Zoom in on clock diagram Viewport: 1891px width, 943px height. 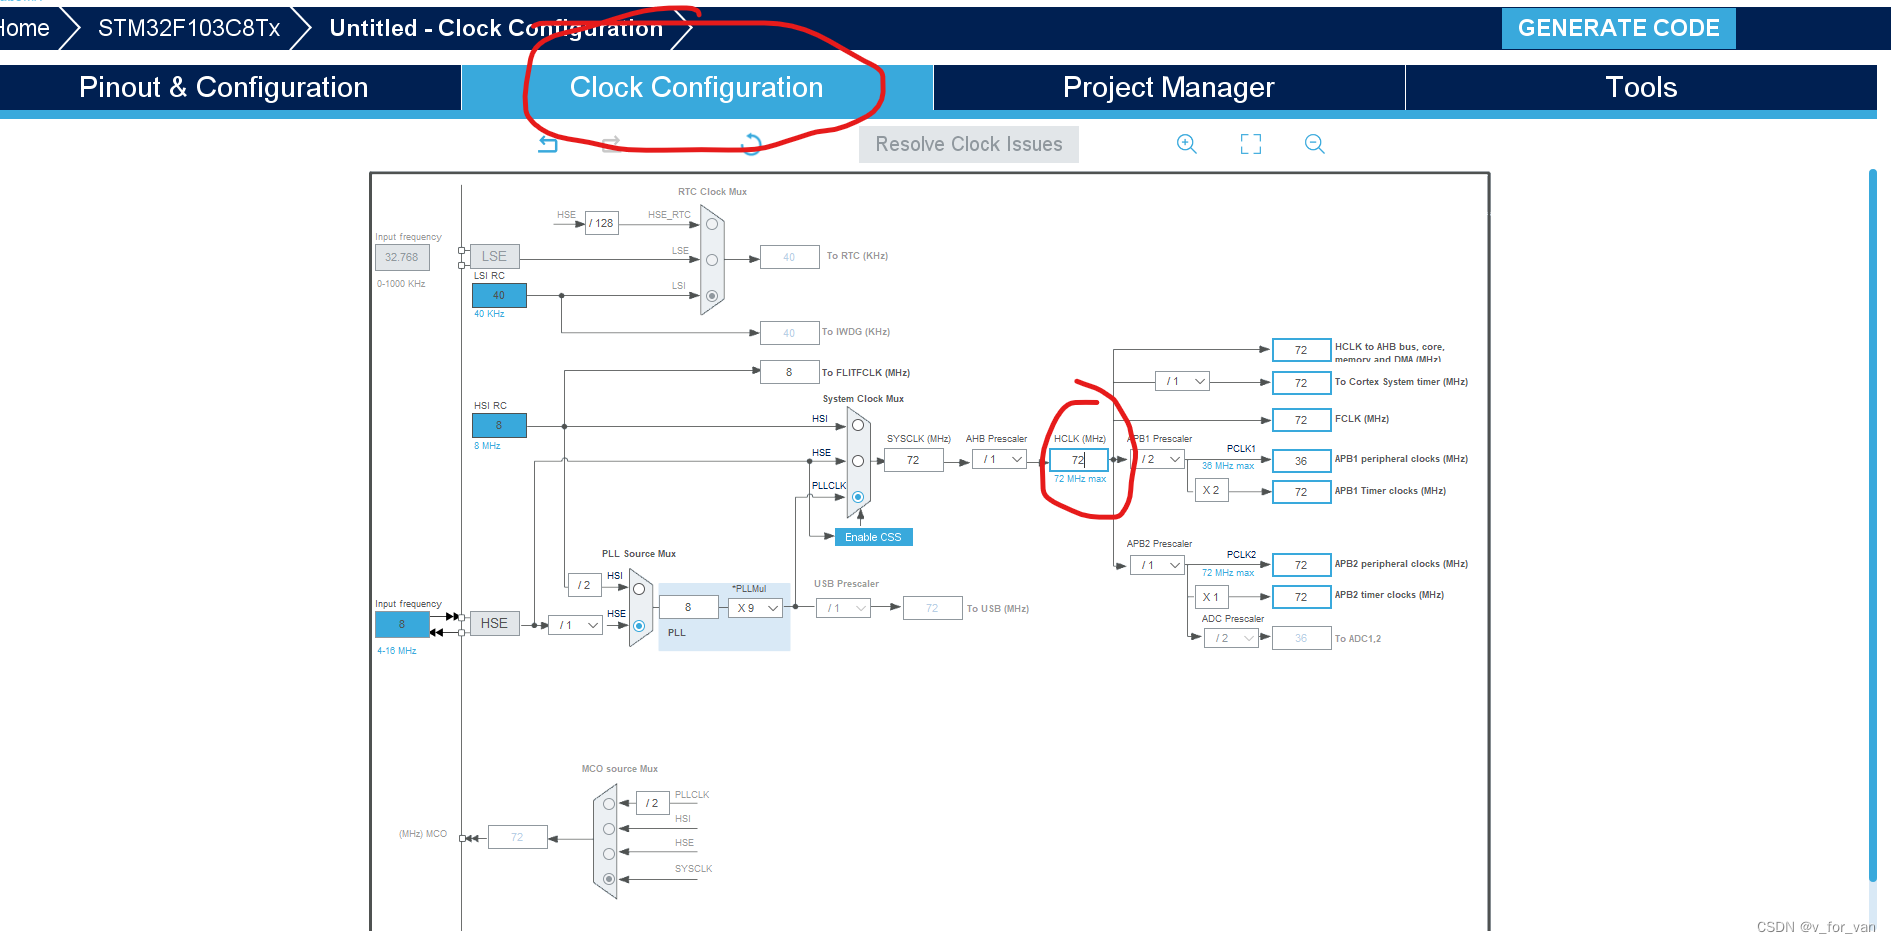click(1187, 144)
